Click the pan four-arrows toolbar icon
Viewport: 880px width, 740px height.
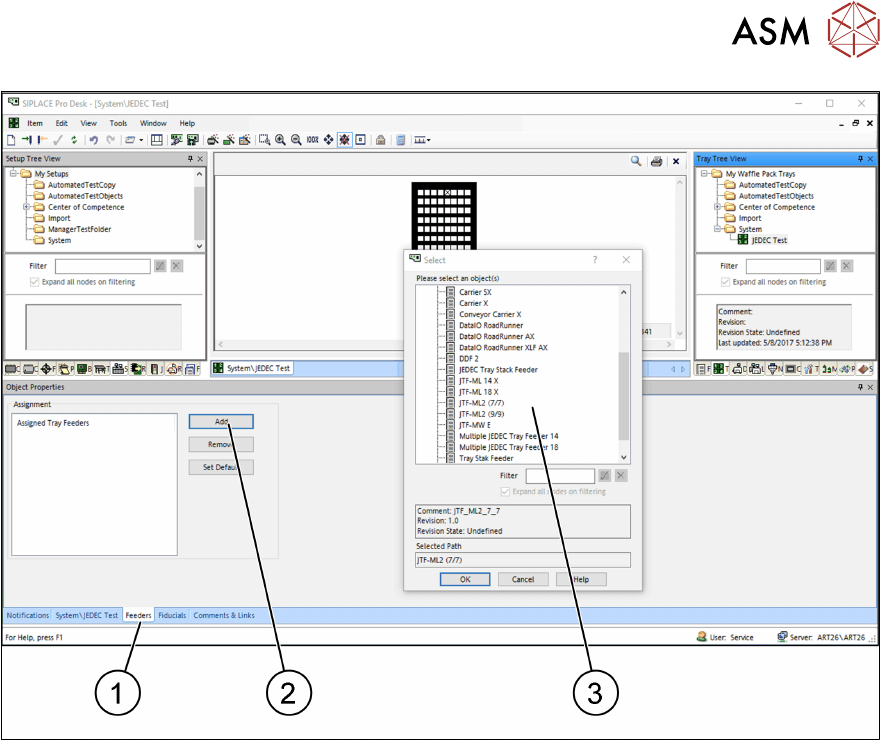(328, 140)
